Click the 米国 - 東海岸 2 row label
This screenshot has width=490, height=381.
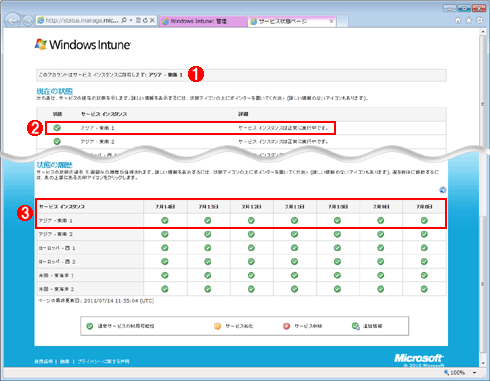(x=56, y=289)
